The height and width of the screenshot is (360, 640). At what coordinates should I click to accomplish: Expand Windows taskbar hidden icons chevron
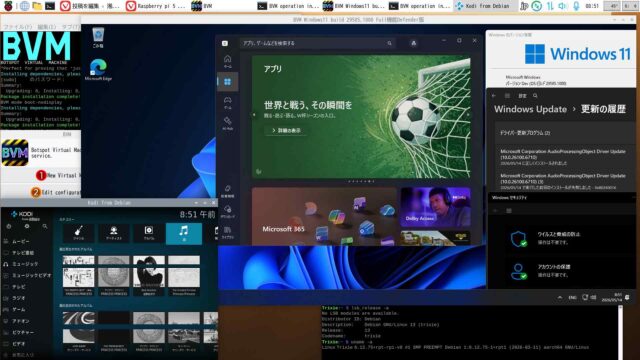coord(560,298)
